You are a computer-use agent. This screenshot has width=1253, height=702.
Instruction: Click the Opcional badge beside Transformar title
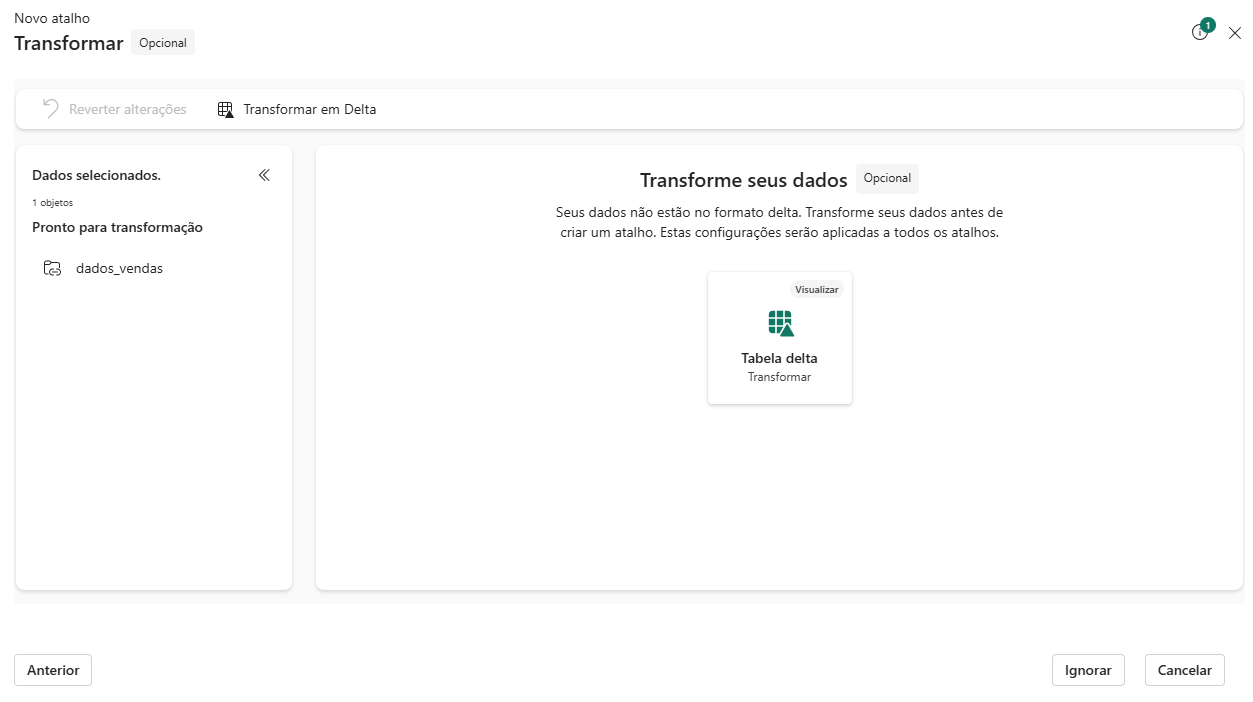[x=163, y=43]
